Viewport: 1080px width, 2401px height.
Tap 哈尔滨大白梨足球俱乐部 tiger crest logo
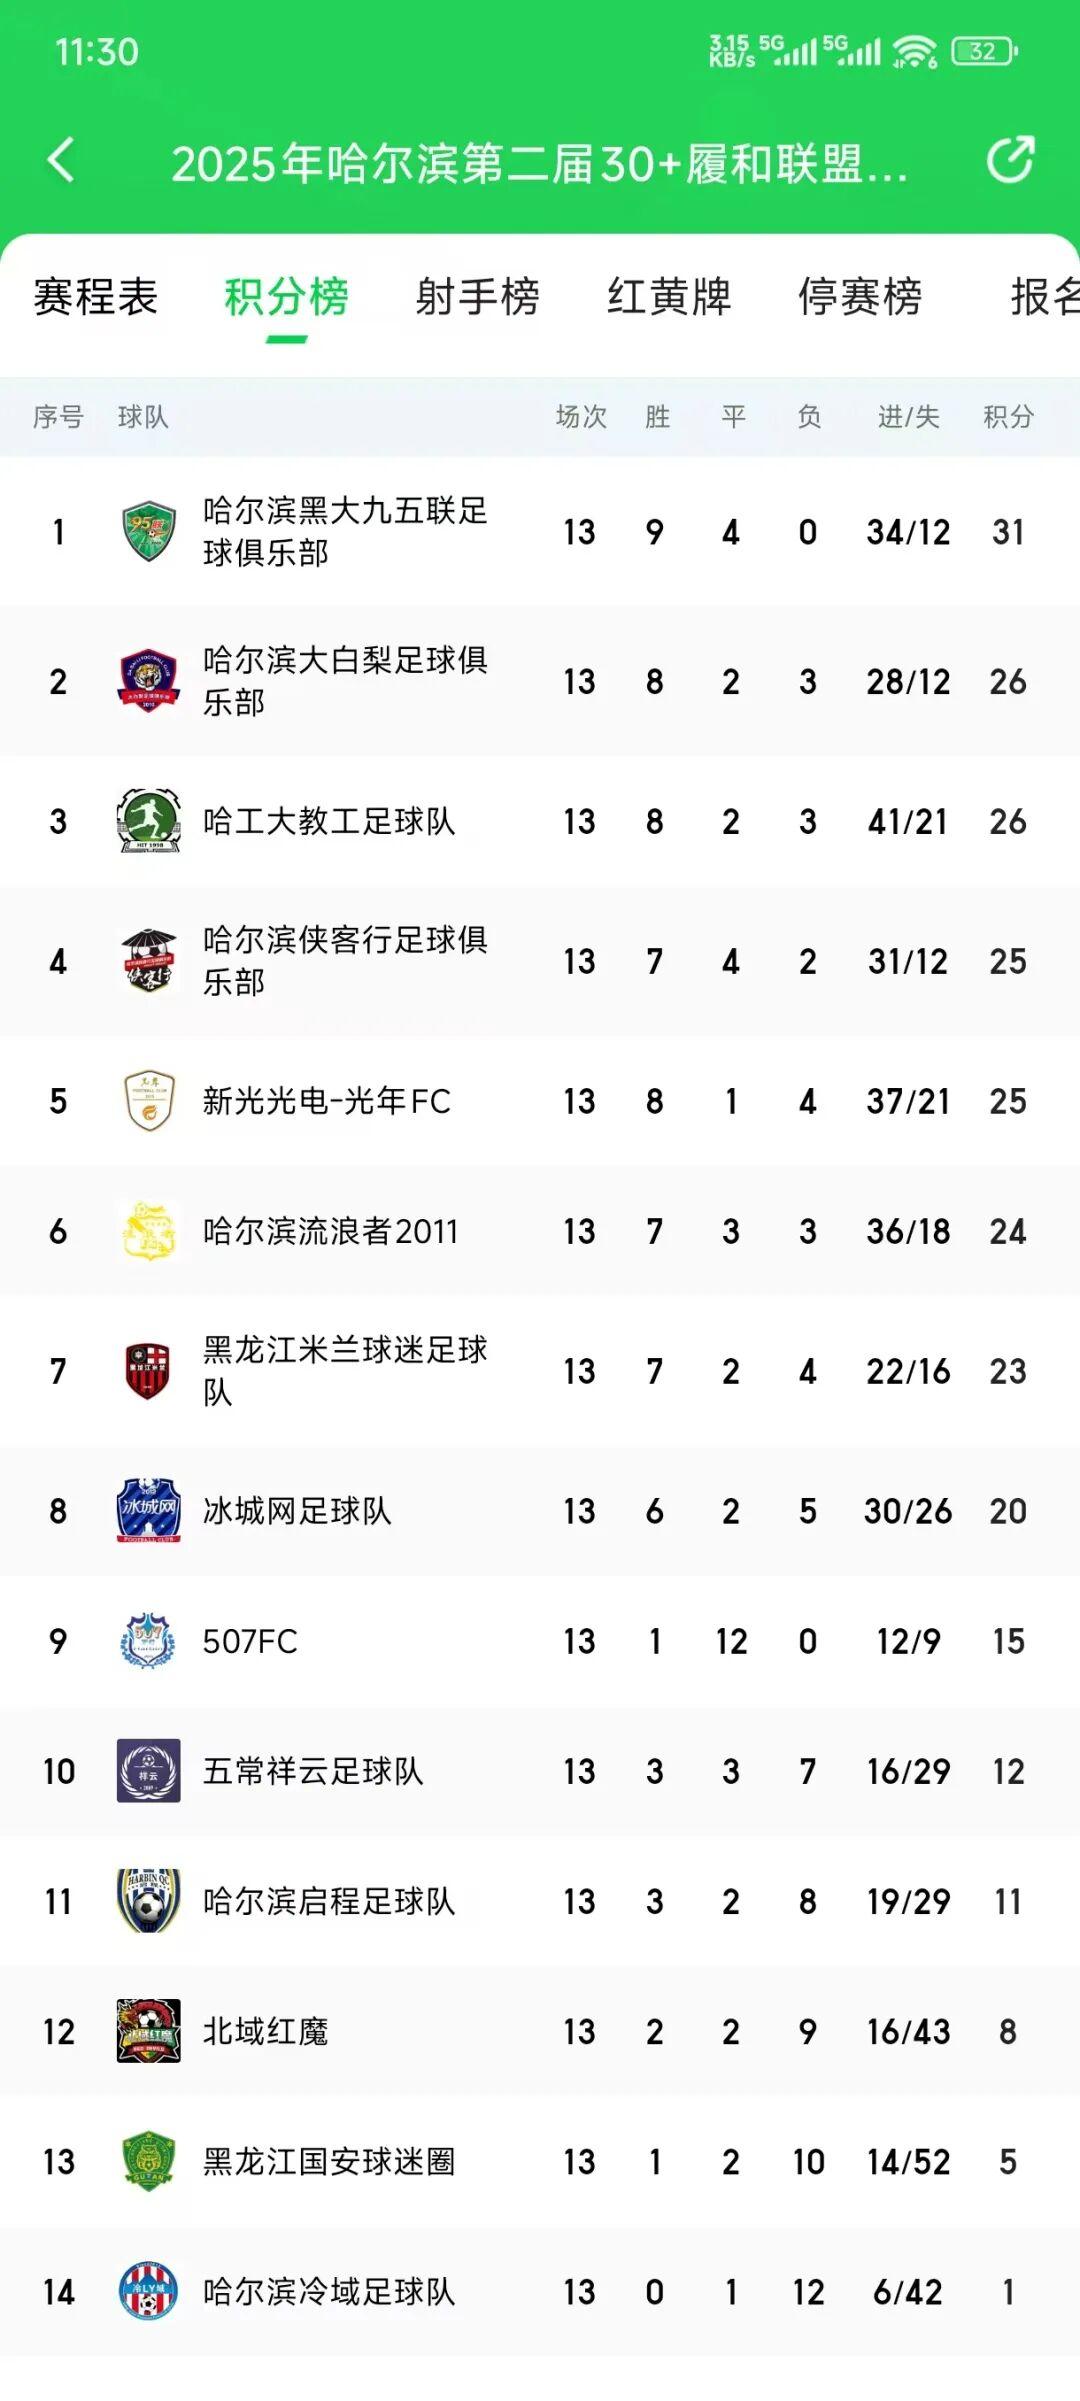(x=148, y=681)
